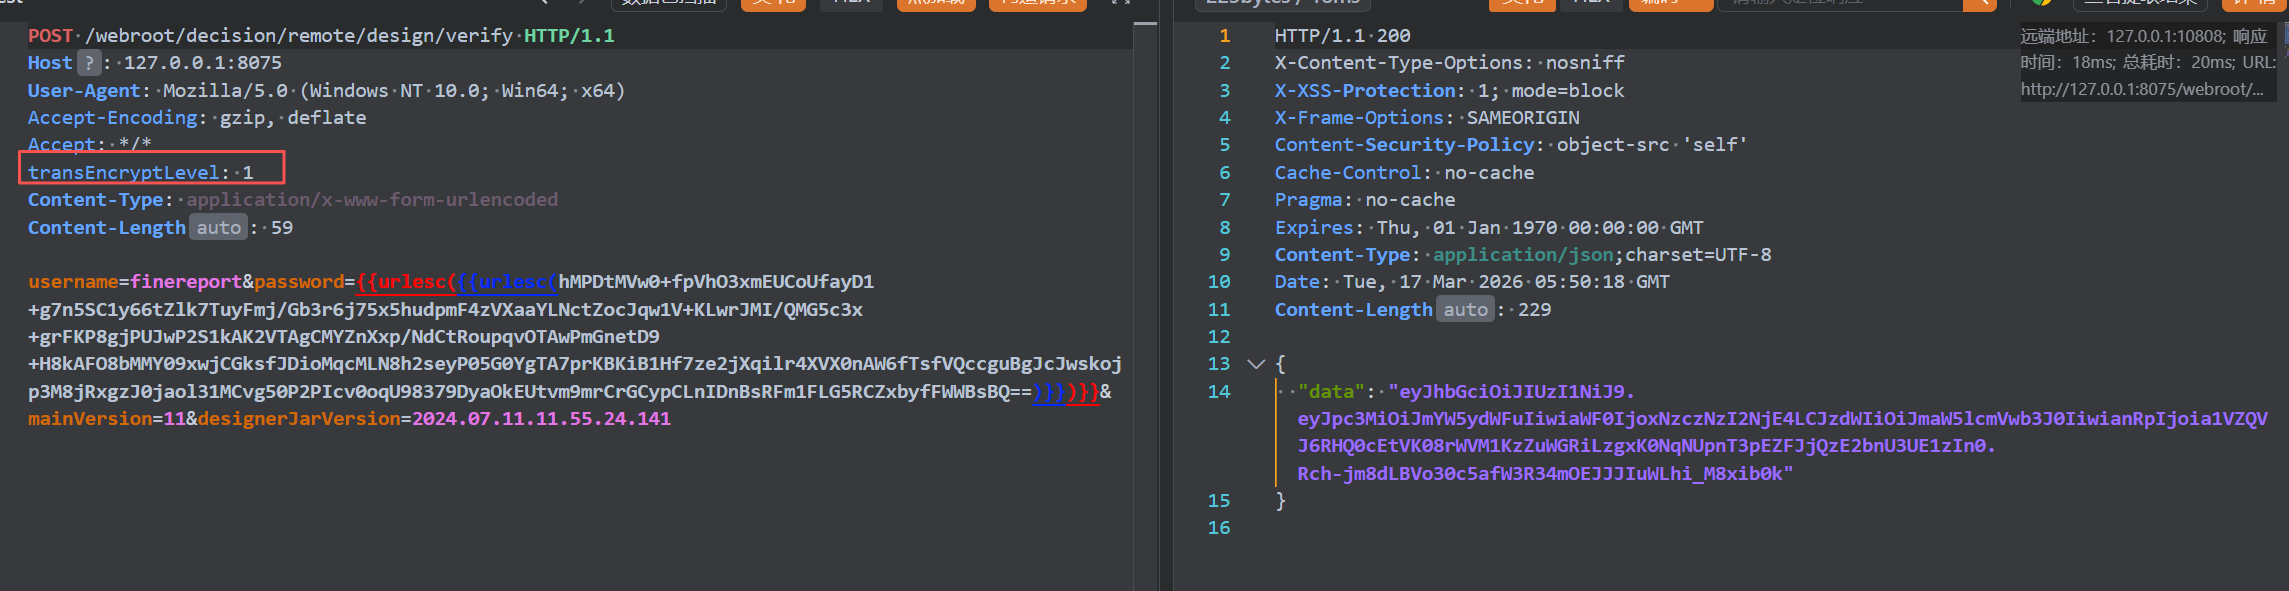Click the request editor vertical scrollbar
Image resolution: width=2289 pixels, height=591 pixels.
1145,300
